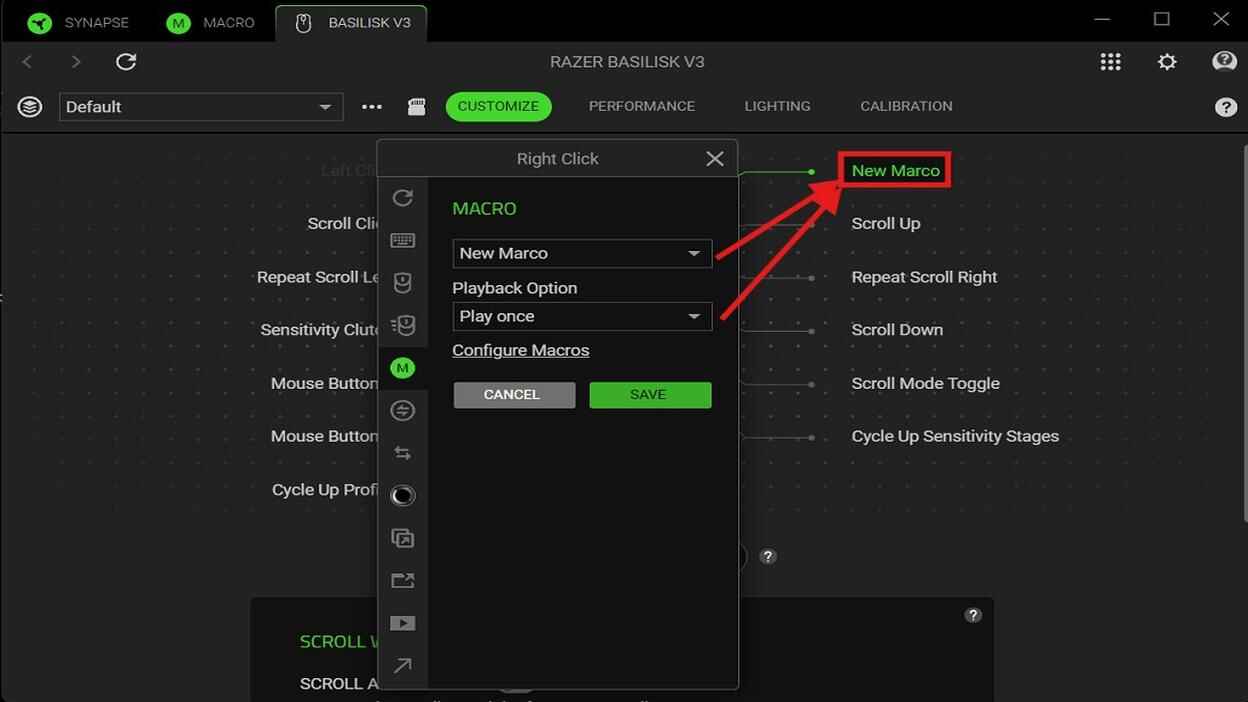
Task: Open profile options three-dot menu
Action: (372, 107)
